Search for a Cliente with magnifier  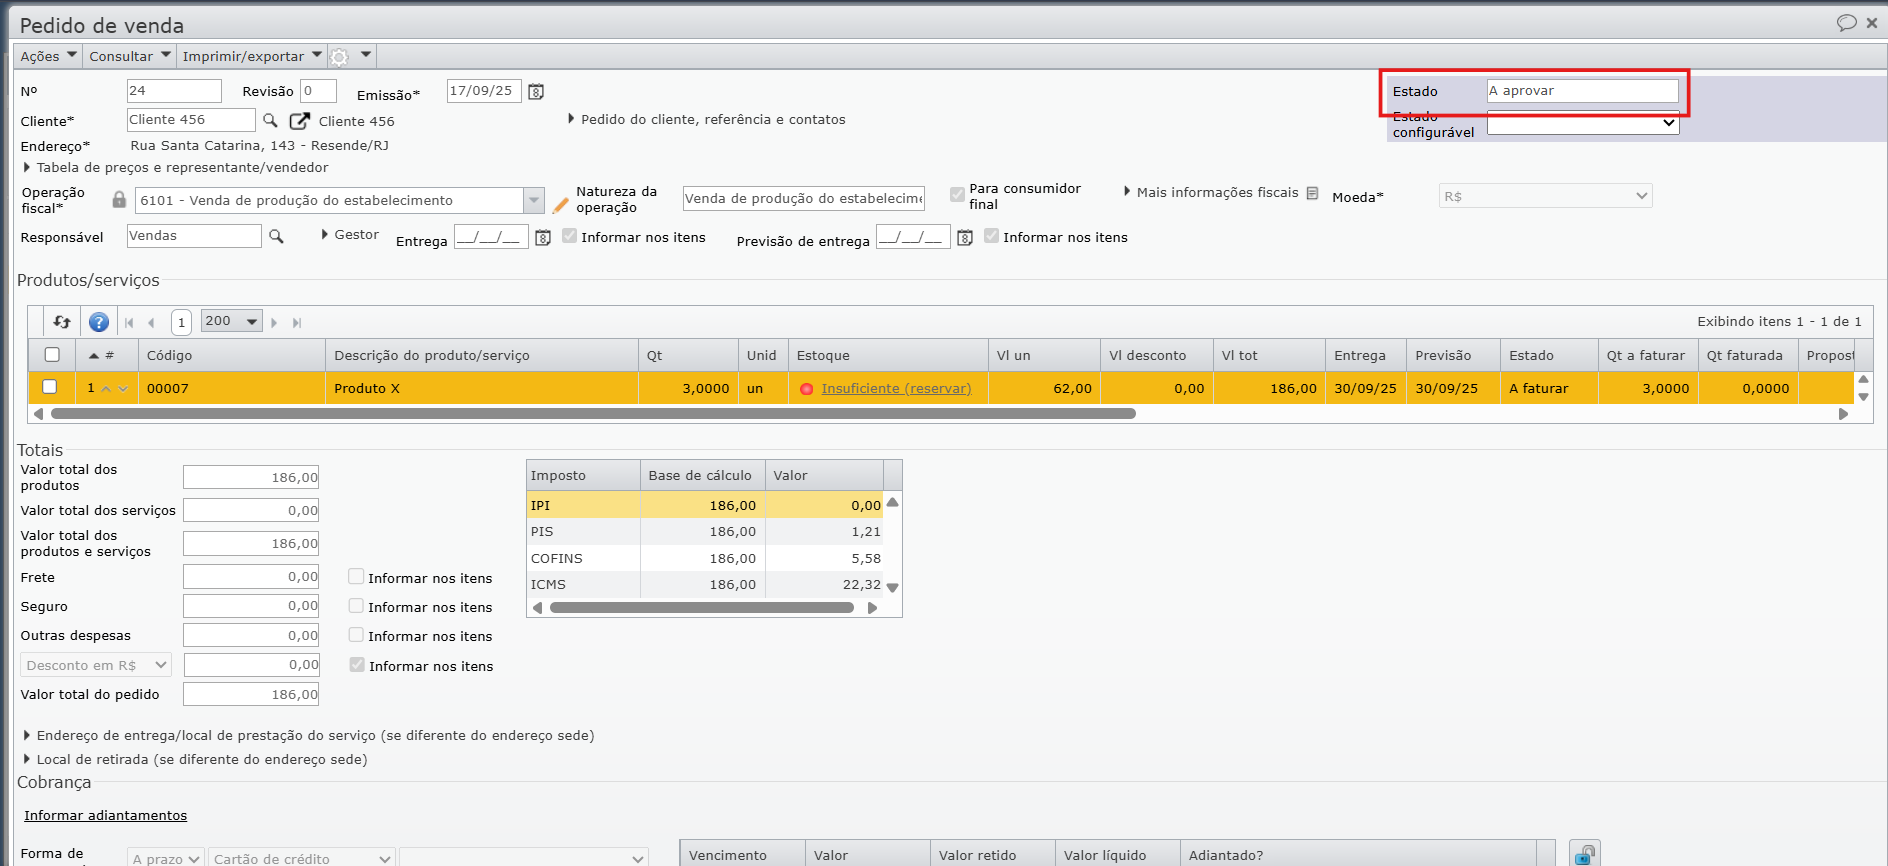pyautogui.click(x=270, y=121)
